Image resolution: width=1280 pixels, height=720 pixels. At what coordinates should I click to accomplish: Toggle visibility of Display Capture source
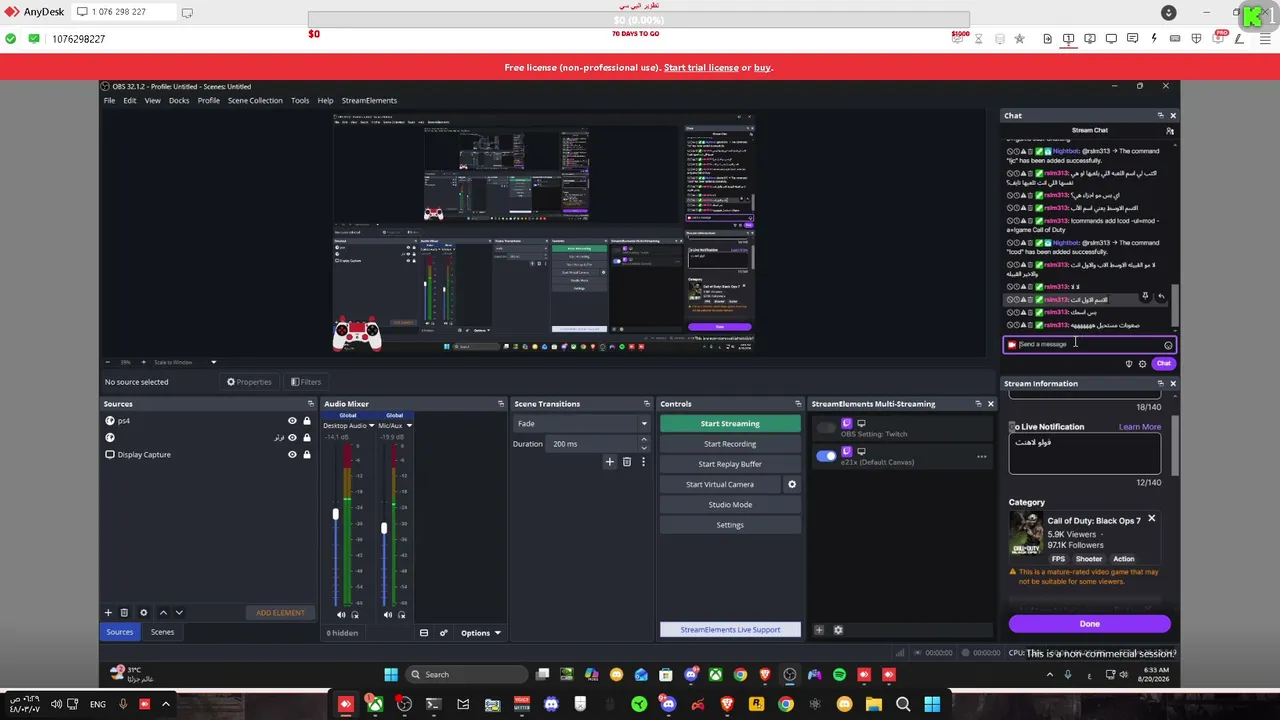coord(292,455)
